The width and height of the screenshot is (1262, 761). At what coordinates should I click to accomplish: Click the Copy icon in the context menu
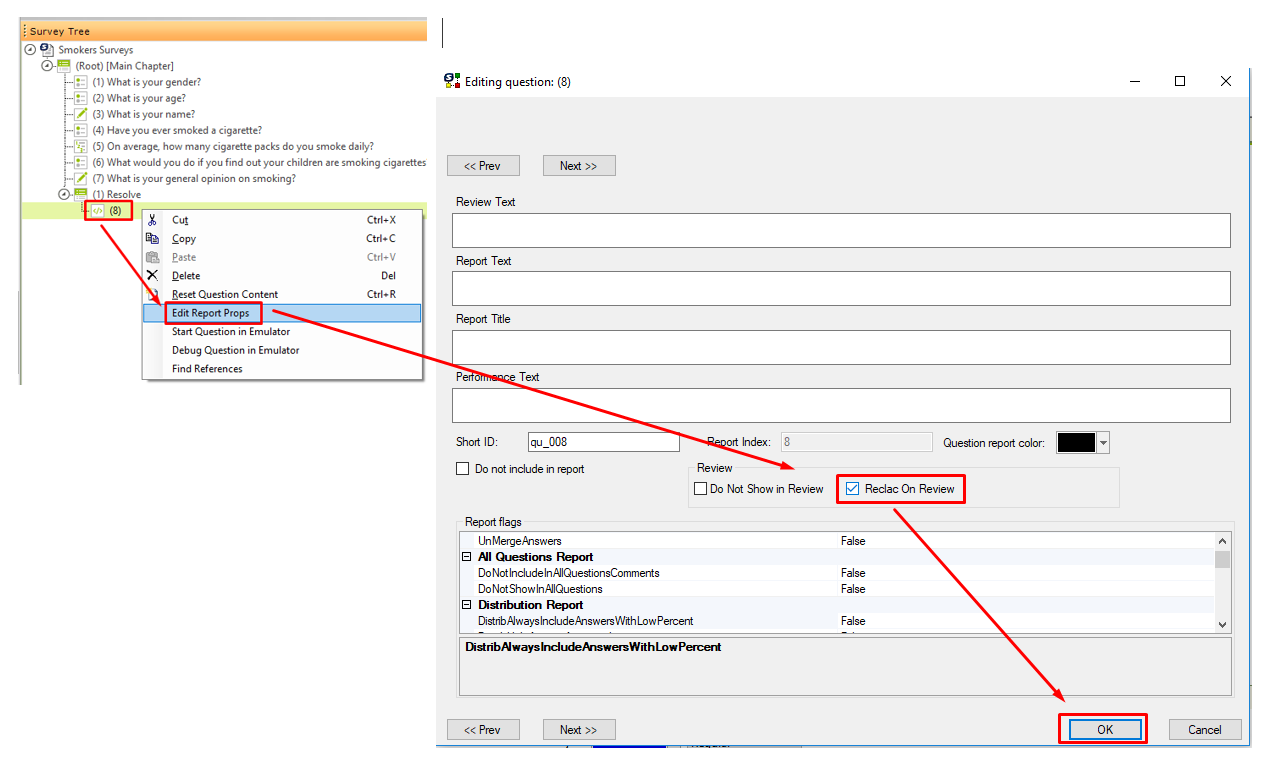(x=152, y=239)
